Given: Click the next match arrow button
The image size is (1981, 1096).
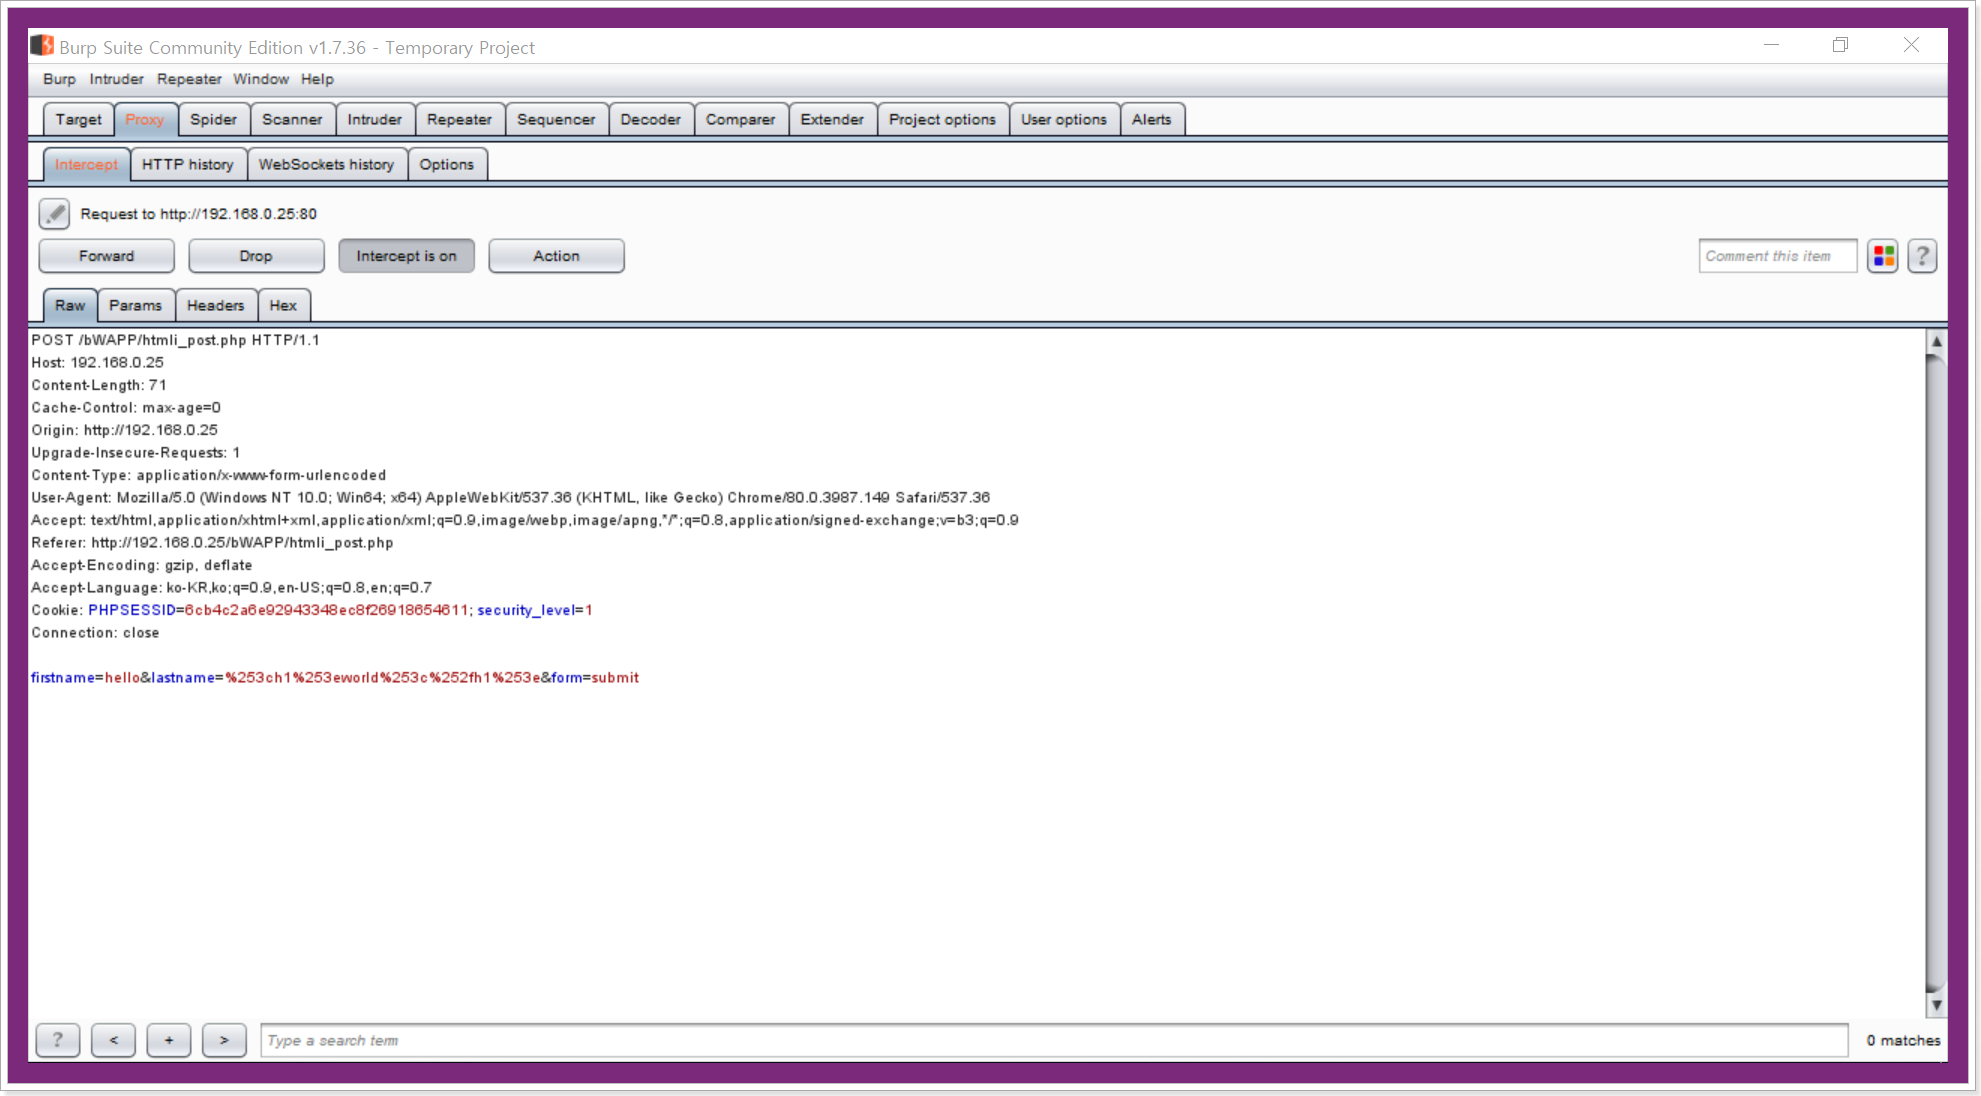Looking at the screenshot, I should pyautogui.click(x=224, y=1040).
